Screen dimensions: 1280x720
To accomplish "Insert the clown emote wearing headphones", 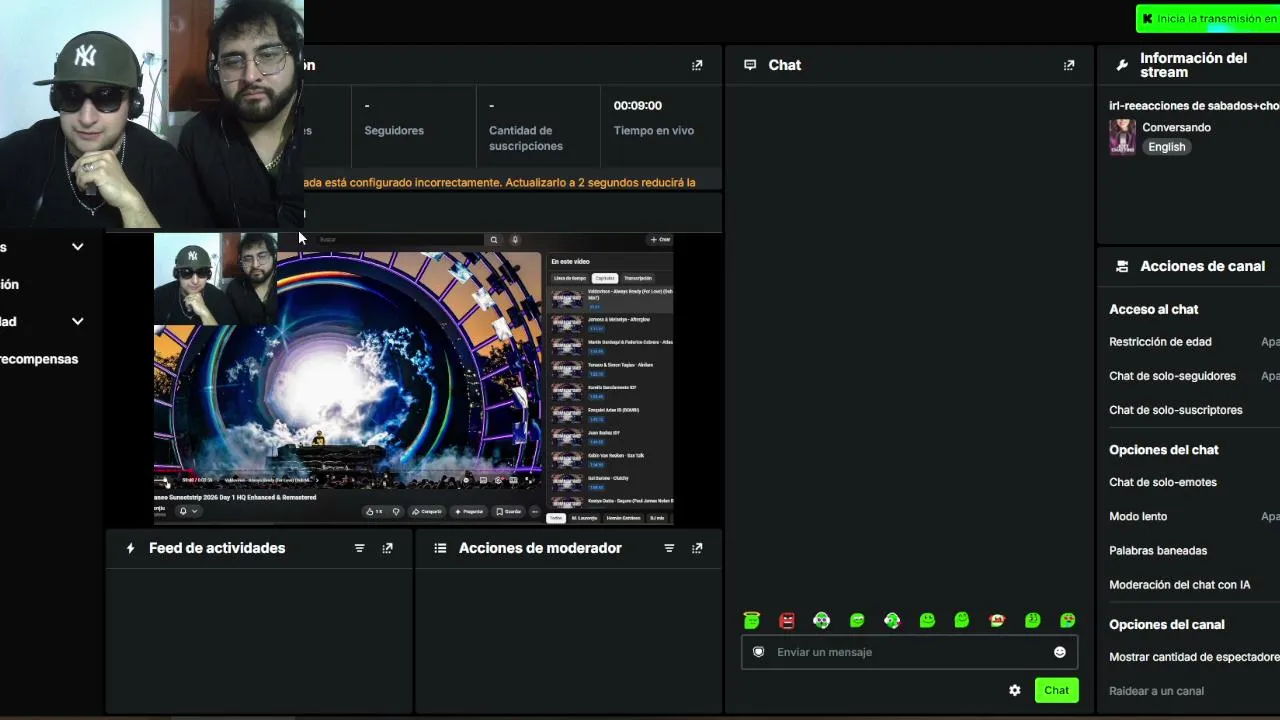I will 822,620.
